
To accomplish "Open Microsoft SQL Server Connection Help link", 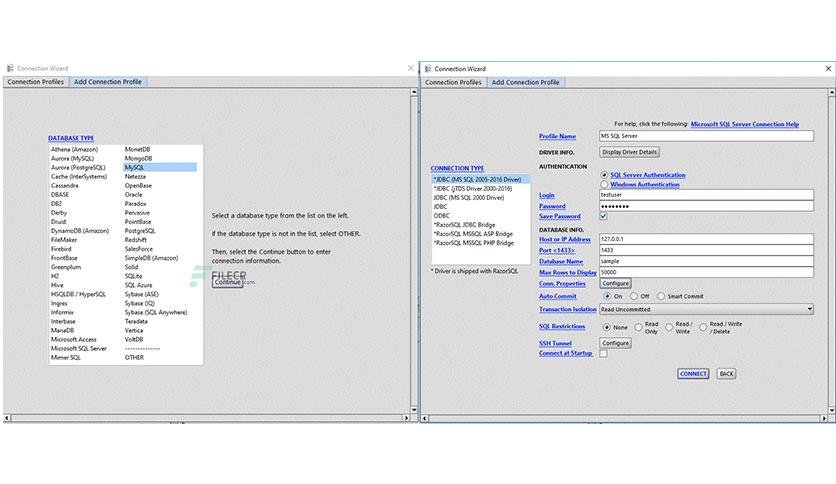I will coord(744,124).
